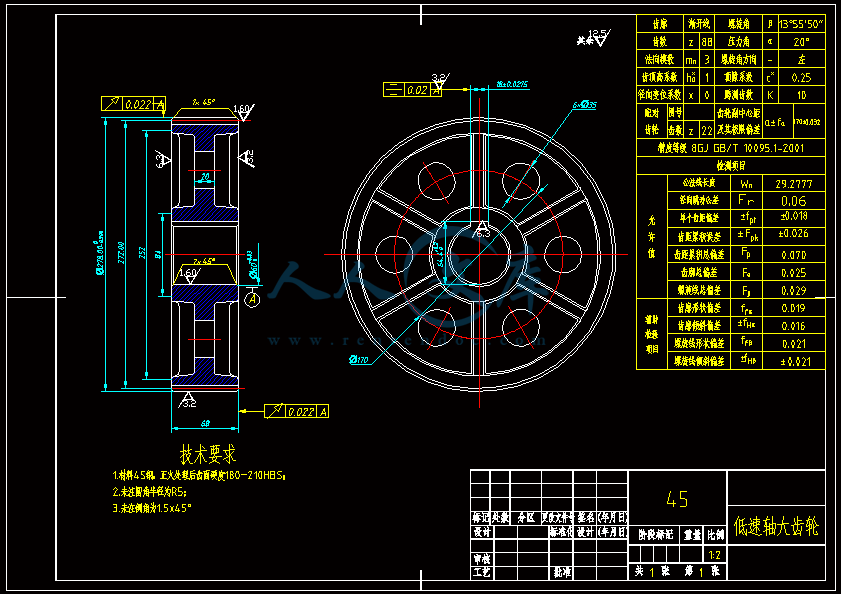Click the value 0.019 in the table
This screenshot has height=594, width=841.
point(794,308)
